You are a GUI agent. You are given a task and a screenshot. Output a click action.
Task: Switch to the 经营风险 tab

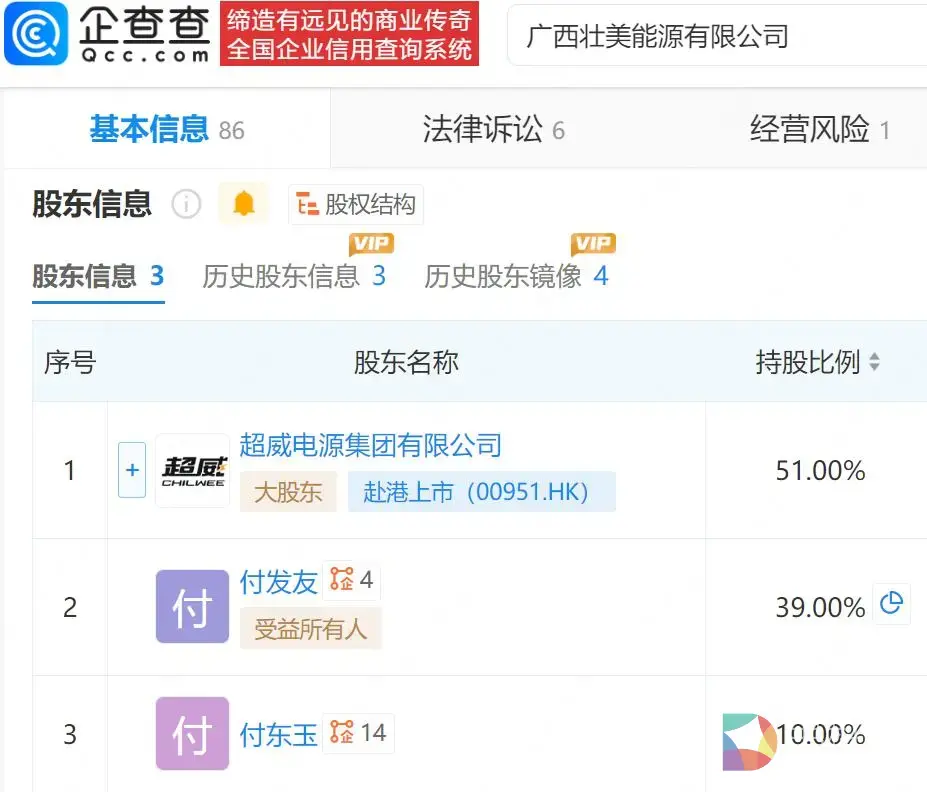coord(820,129)
